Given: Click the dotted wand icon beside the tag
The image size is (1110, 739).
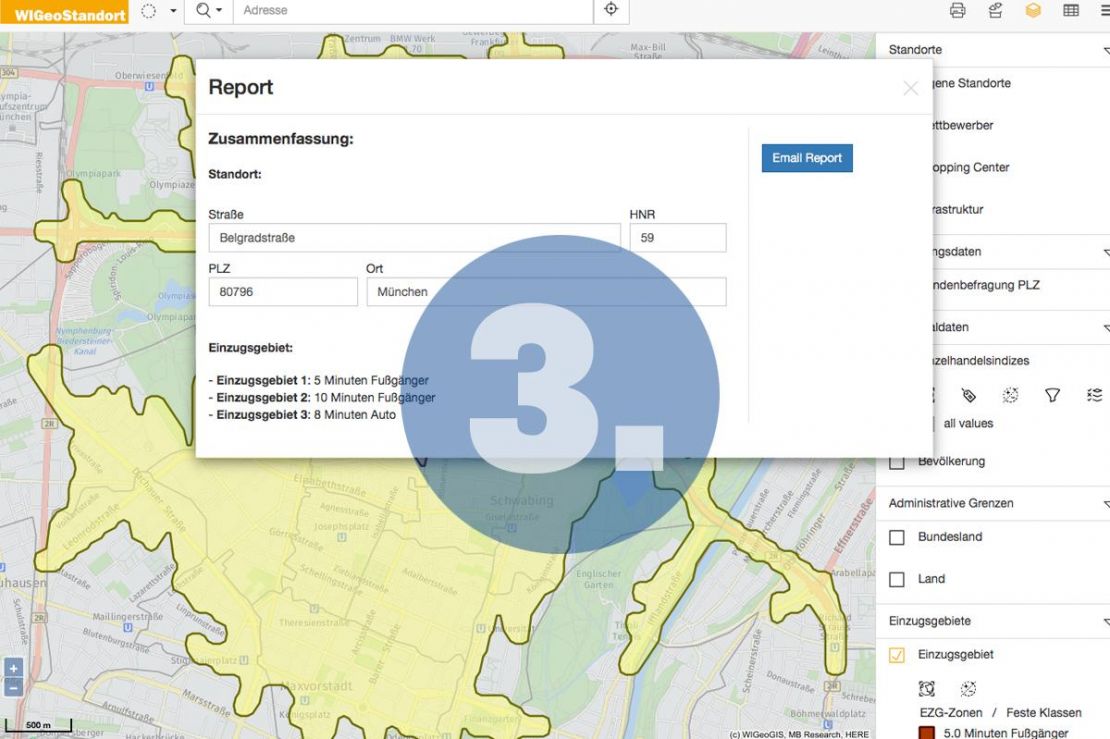Looking at the screenshot, I should [1010, 395].
